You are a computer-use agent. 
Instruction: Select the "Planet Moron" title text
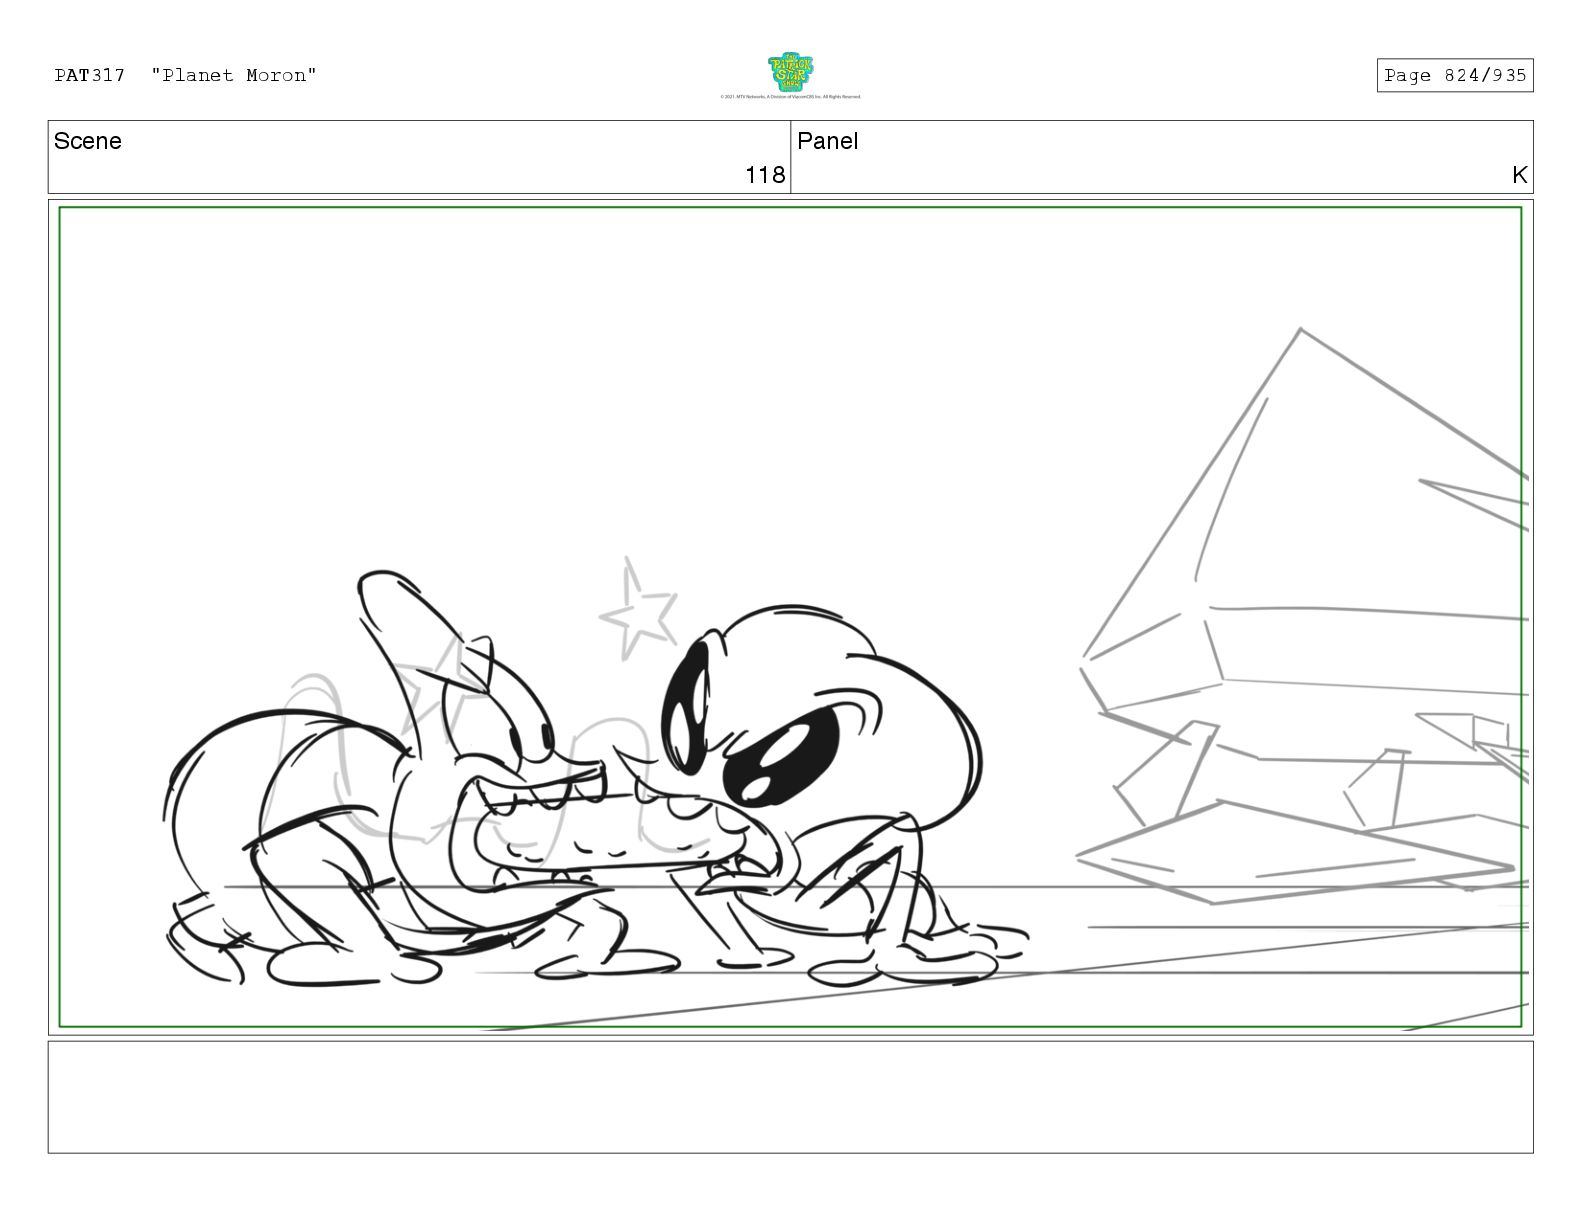pyautogui.click(x=234, y=75)
